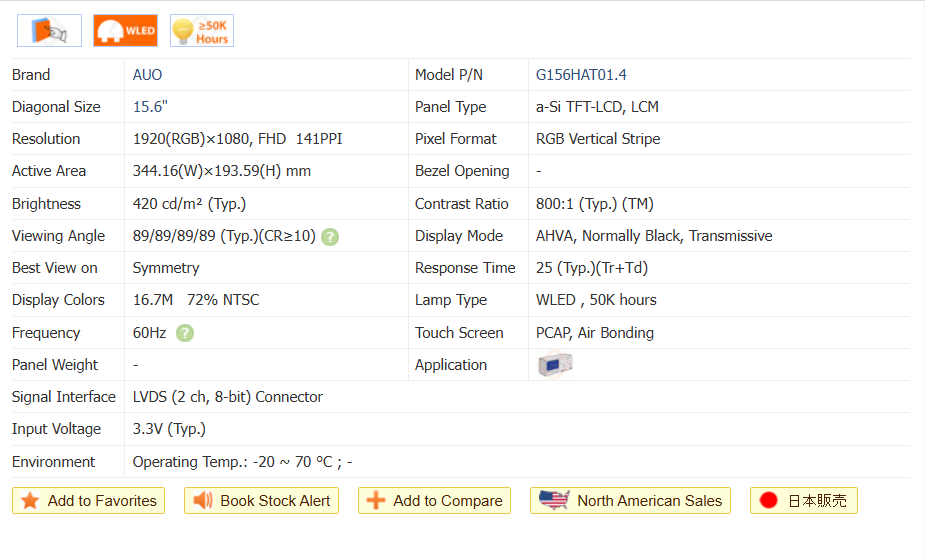Click the model number G156HAT01.4

[x=581, y=75]
